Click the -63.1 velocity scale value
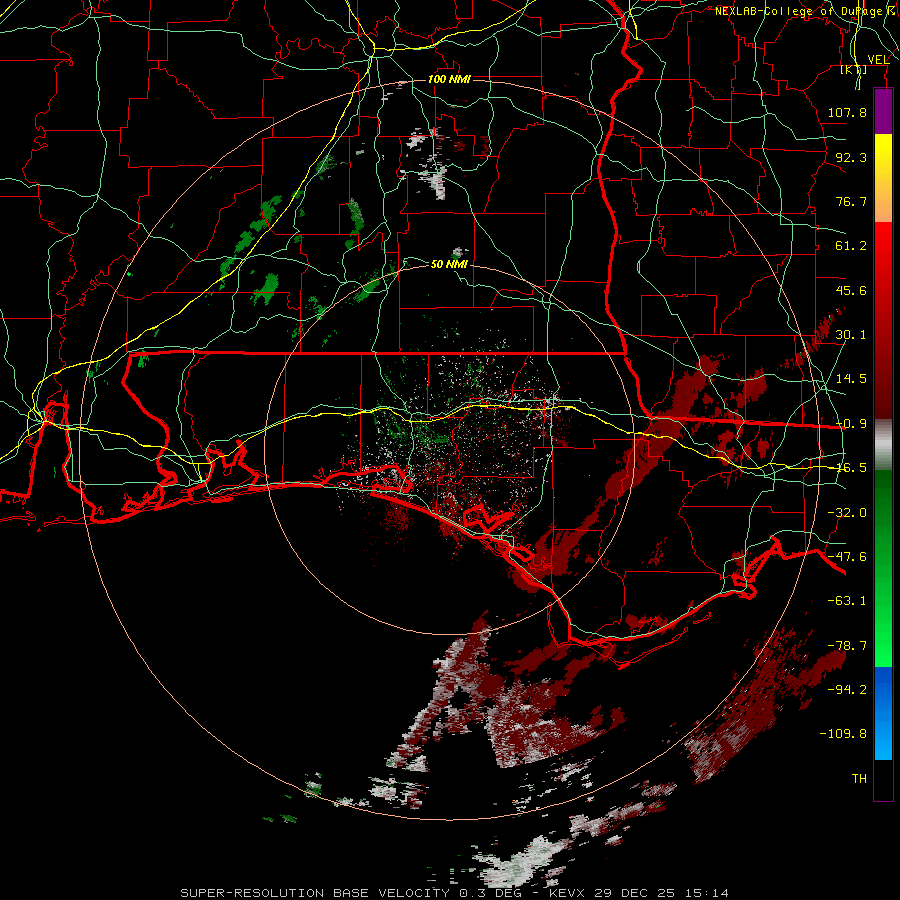Image resolution: width=900 pixels, height=900 pixels. [847, 601]
